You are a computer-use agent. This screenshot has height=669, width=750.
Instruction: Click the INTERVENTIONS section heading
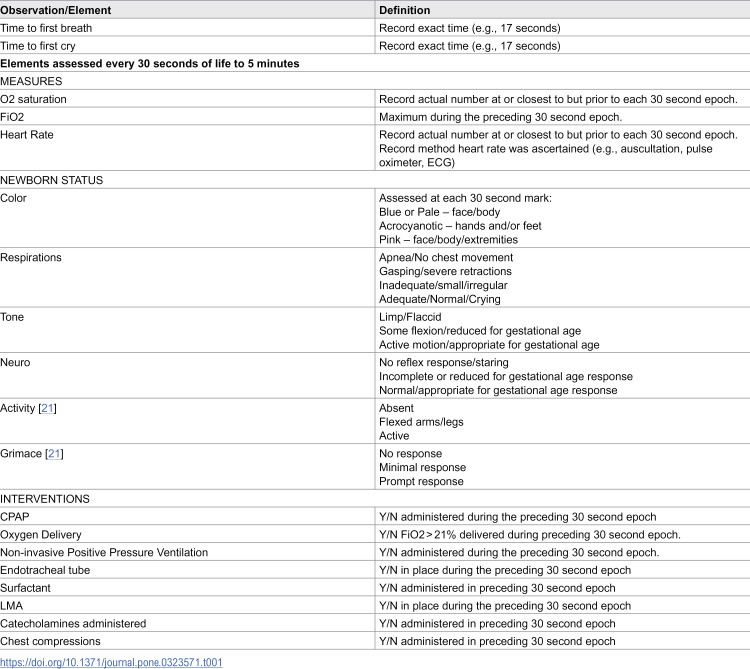click(x=45, y=499)
